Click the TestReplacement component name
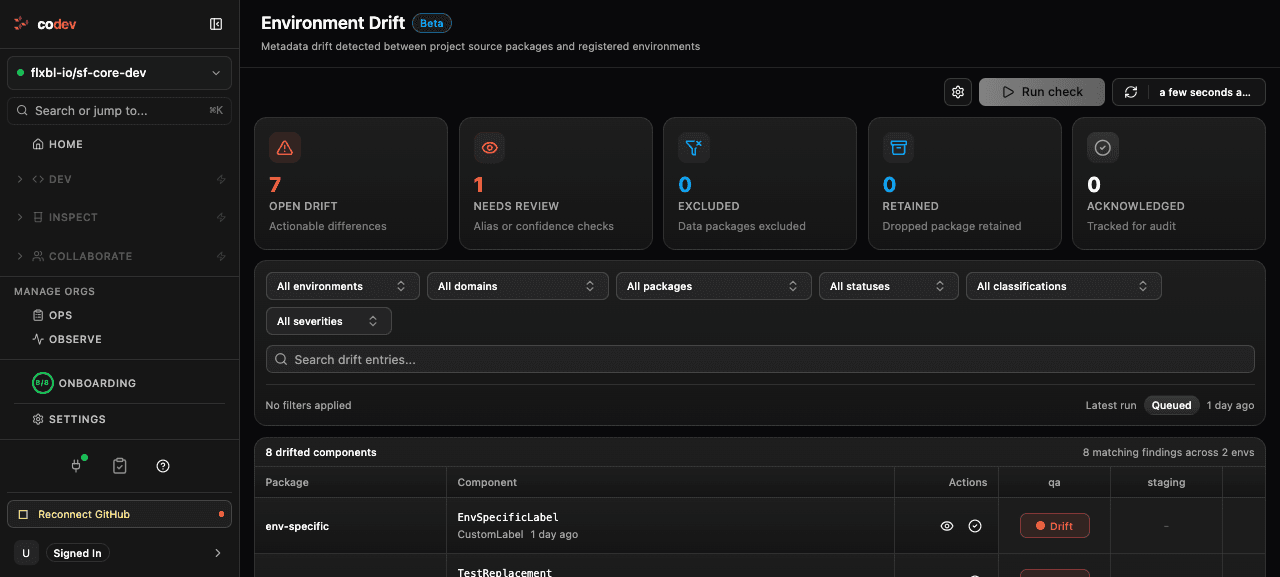1280x577 pixels. pyautogui.click(x=504, y=572)
